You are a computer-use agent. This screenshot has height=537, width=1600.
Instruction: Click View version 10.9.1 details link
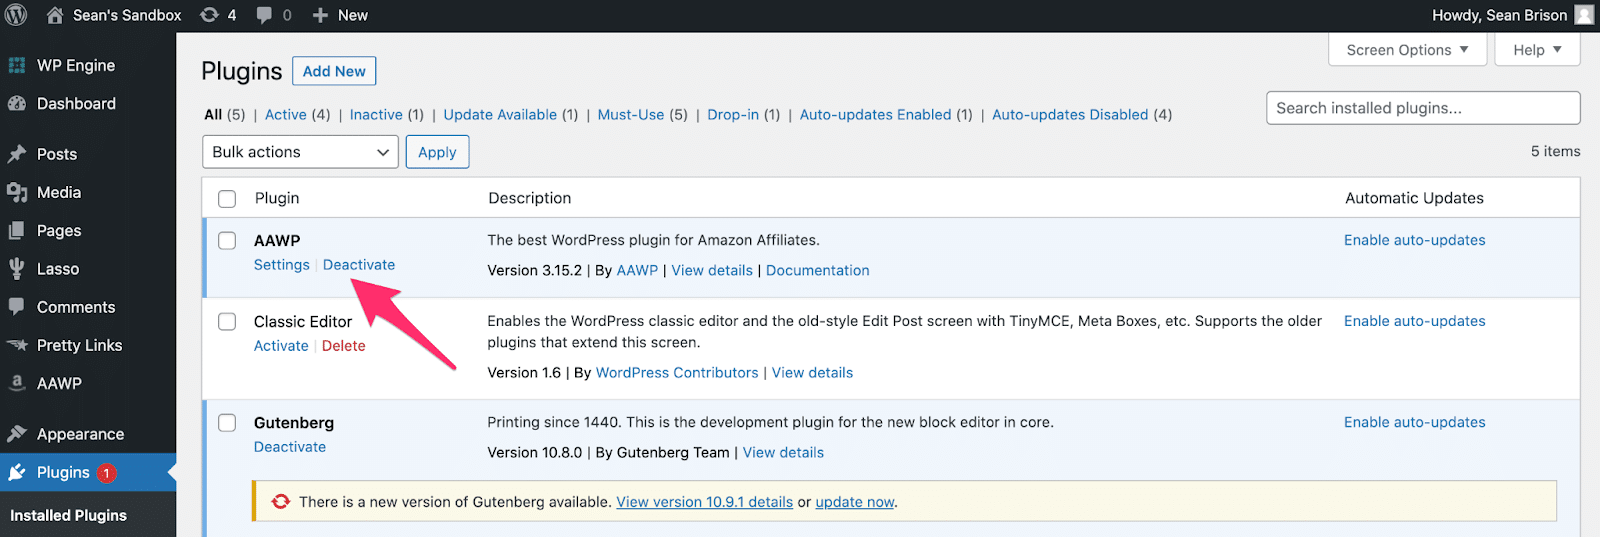705,502
